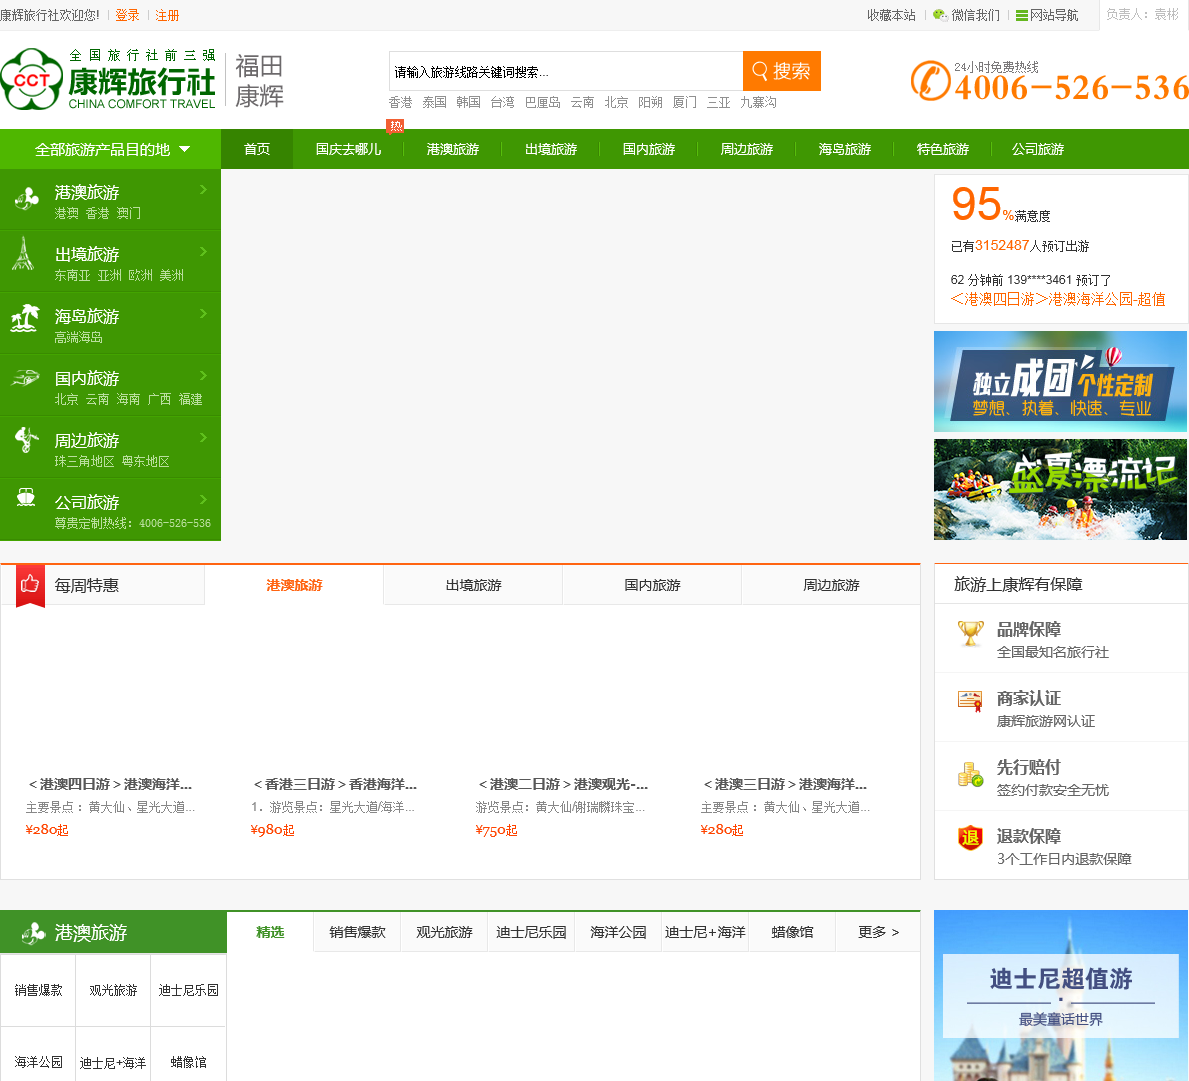Click the airplane icon for 国内旅游

(x=25, y=378)
